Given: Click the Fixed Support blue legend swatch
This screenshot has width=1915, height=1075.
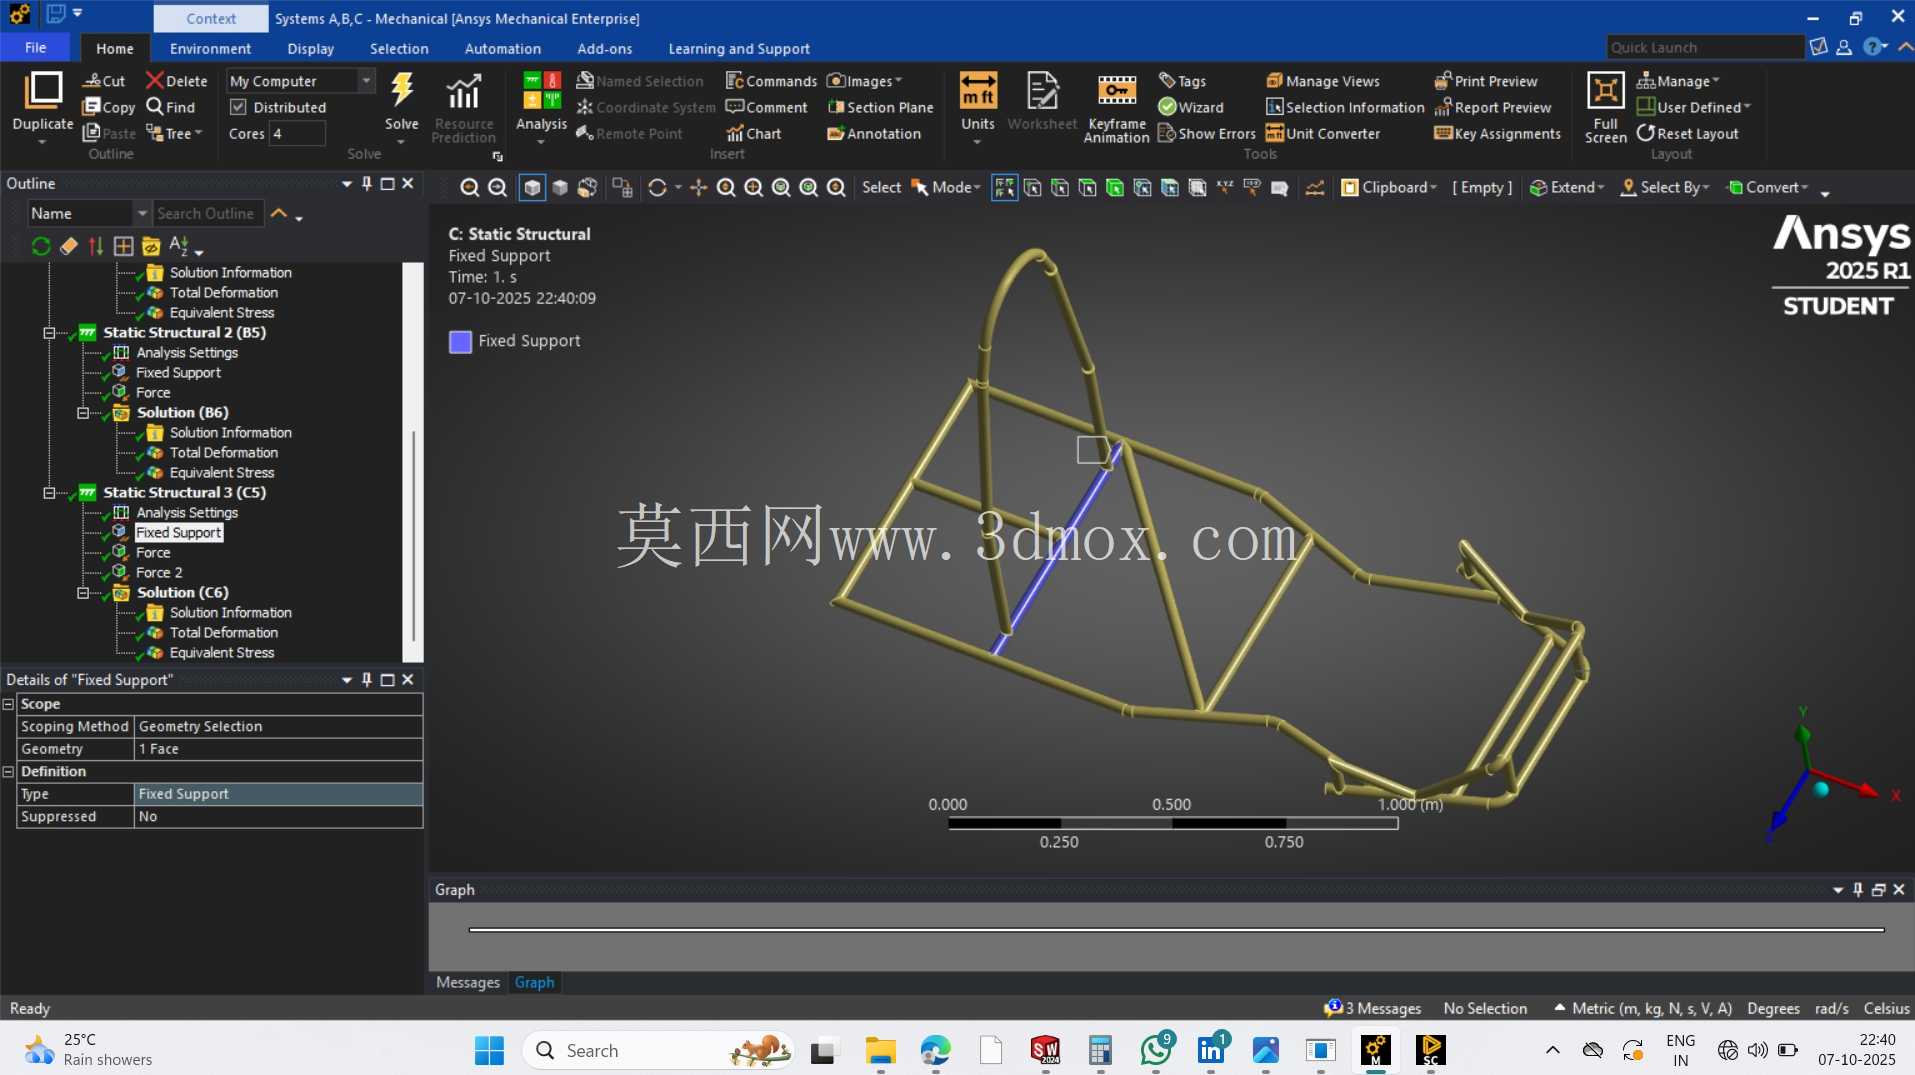Looking at the screenshot, I should click(460, 341).
